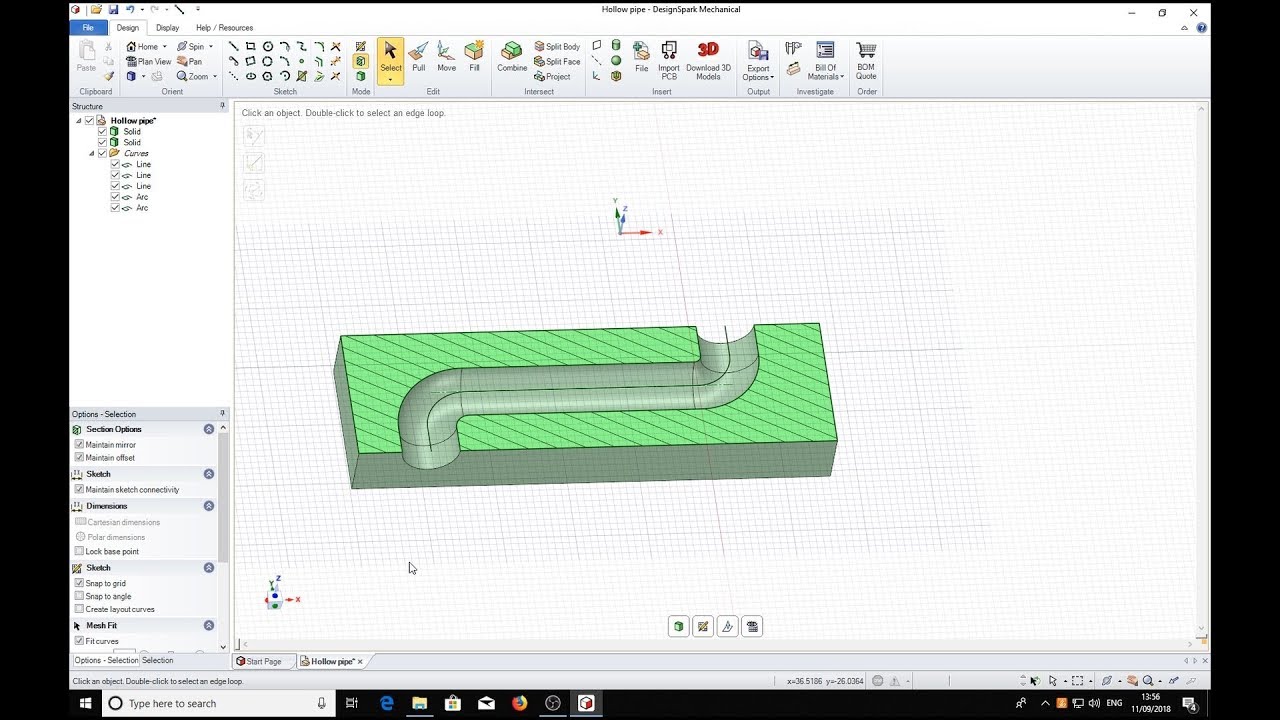
Task: Activate the Pan orient tool
Action: 189,62
